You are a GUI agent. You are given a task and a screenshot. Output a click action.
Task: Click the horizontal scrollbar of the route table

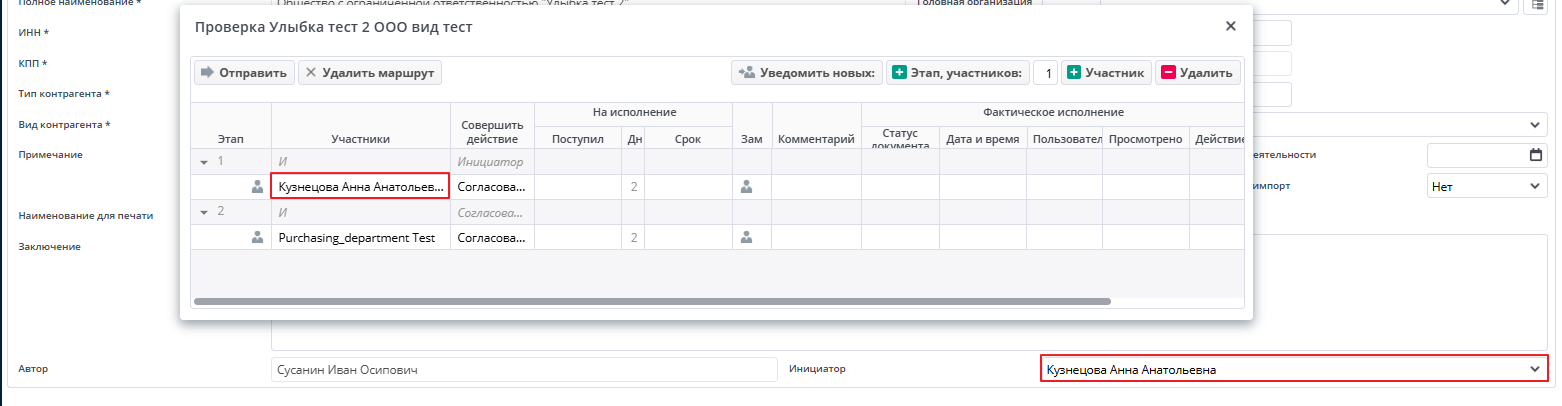[x=652, y=300]
